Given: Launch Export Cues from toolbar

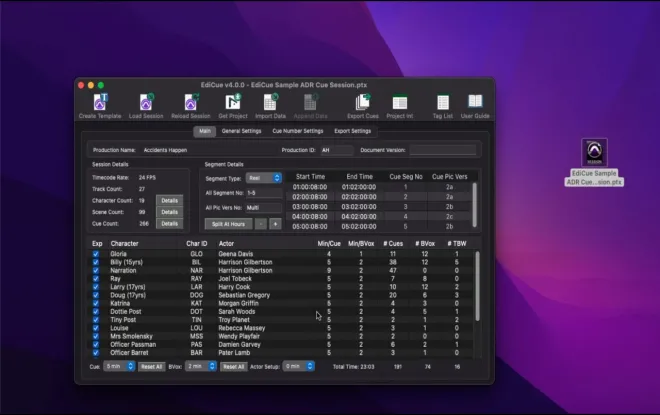Looking at the screenshot, I should (x=362, y=106).
